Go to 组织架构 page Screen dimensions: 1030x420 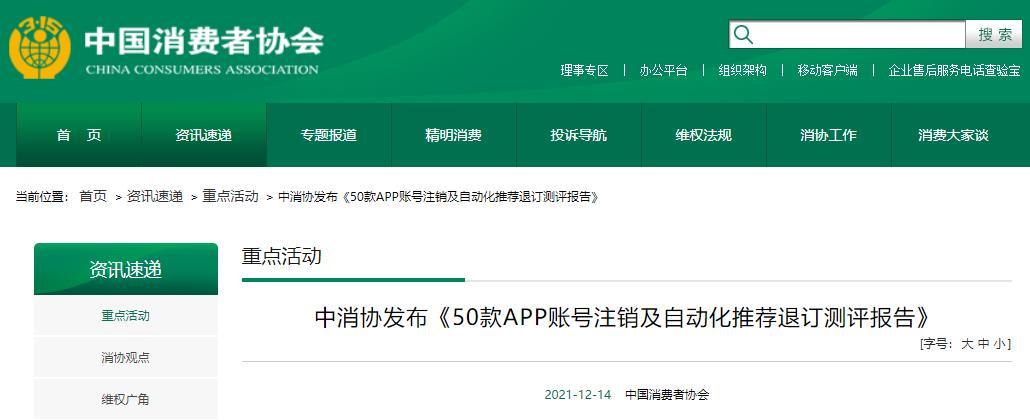coord(742,70)
